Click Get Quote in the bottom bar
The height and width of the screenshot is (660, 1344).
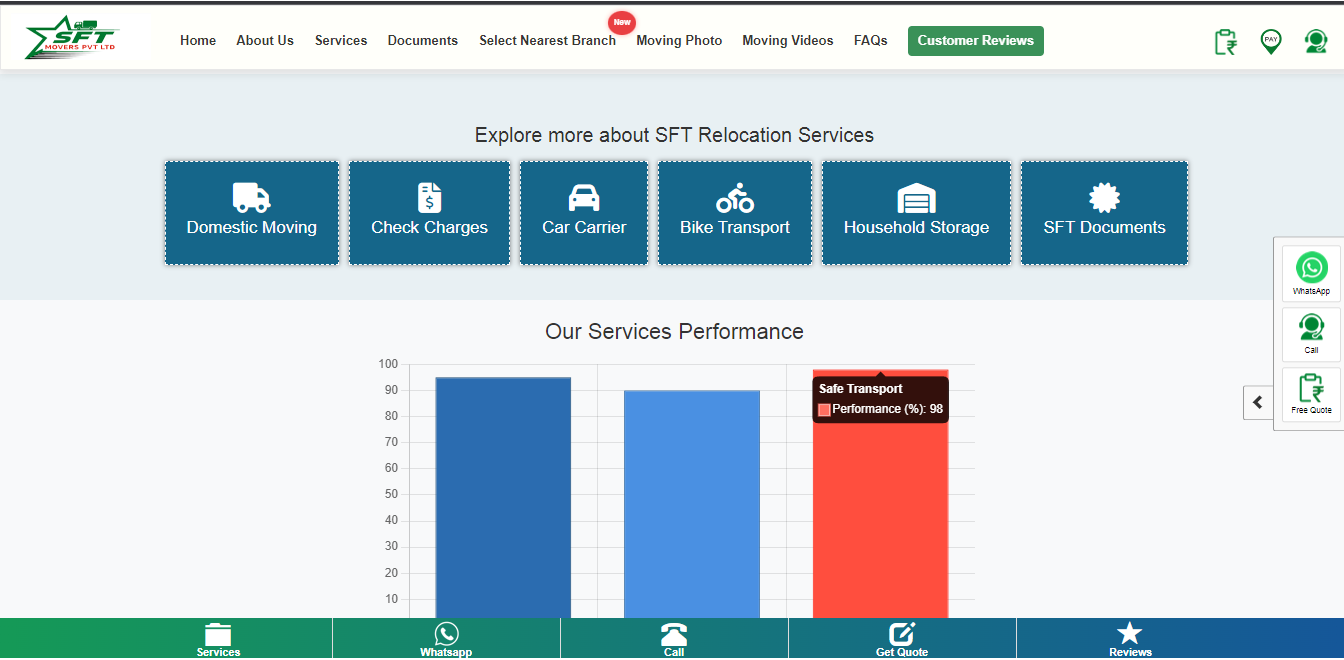(x=902, y=638)
